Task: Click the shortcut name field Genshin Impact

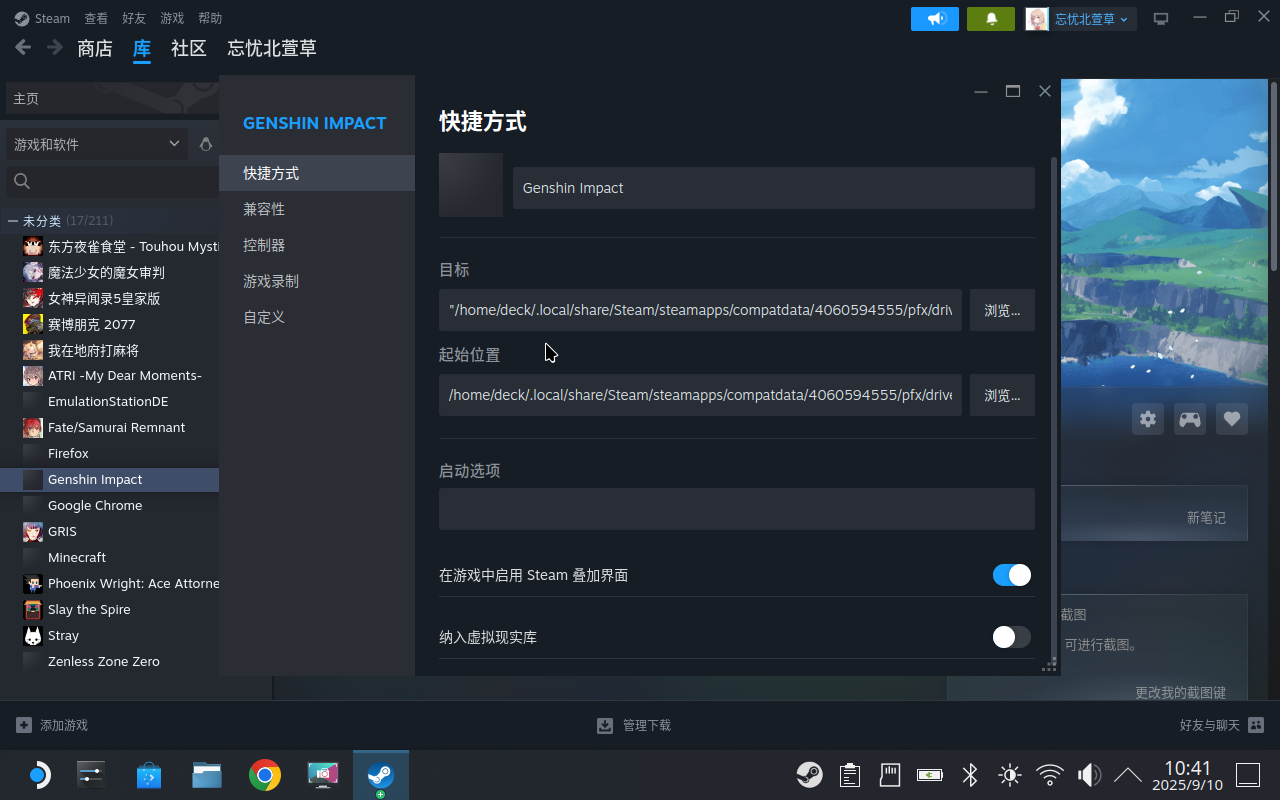Action: [774, 188]
